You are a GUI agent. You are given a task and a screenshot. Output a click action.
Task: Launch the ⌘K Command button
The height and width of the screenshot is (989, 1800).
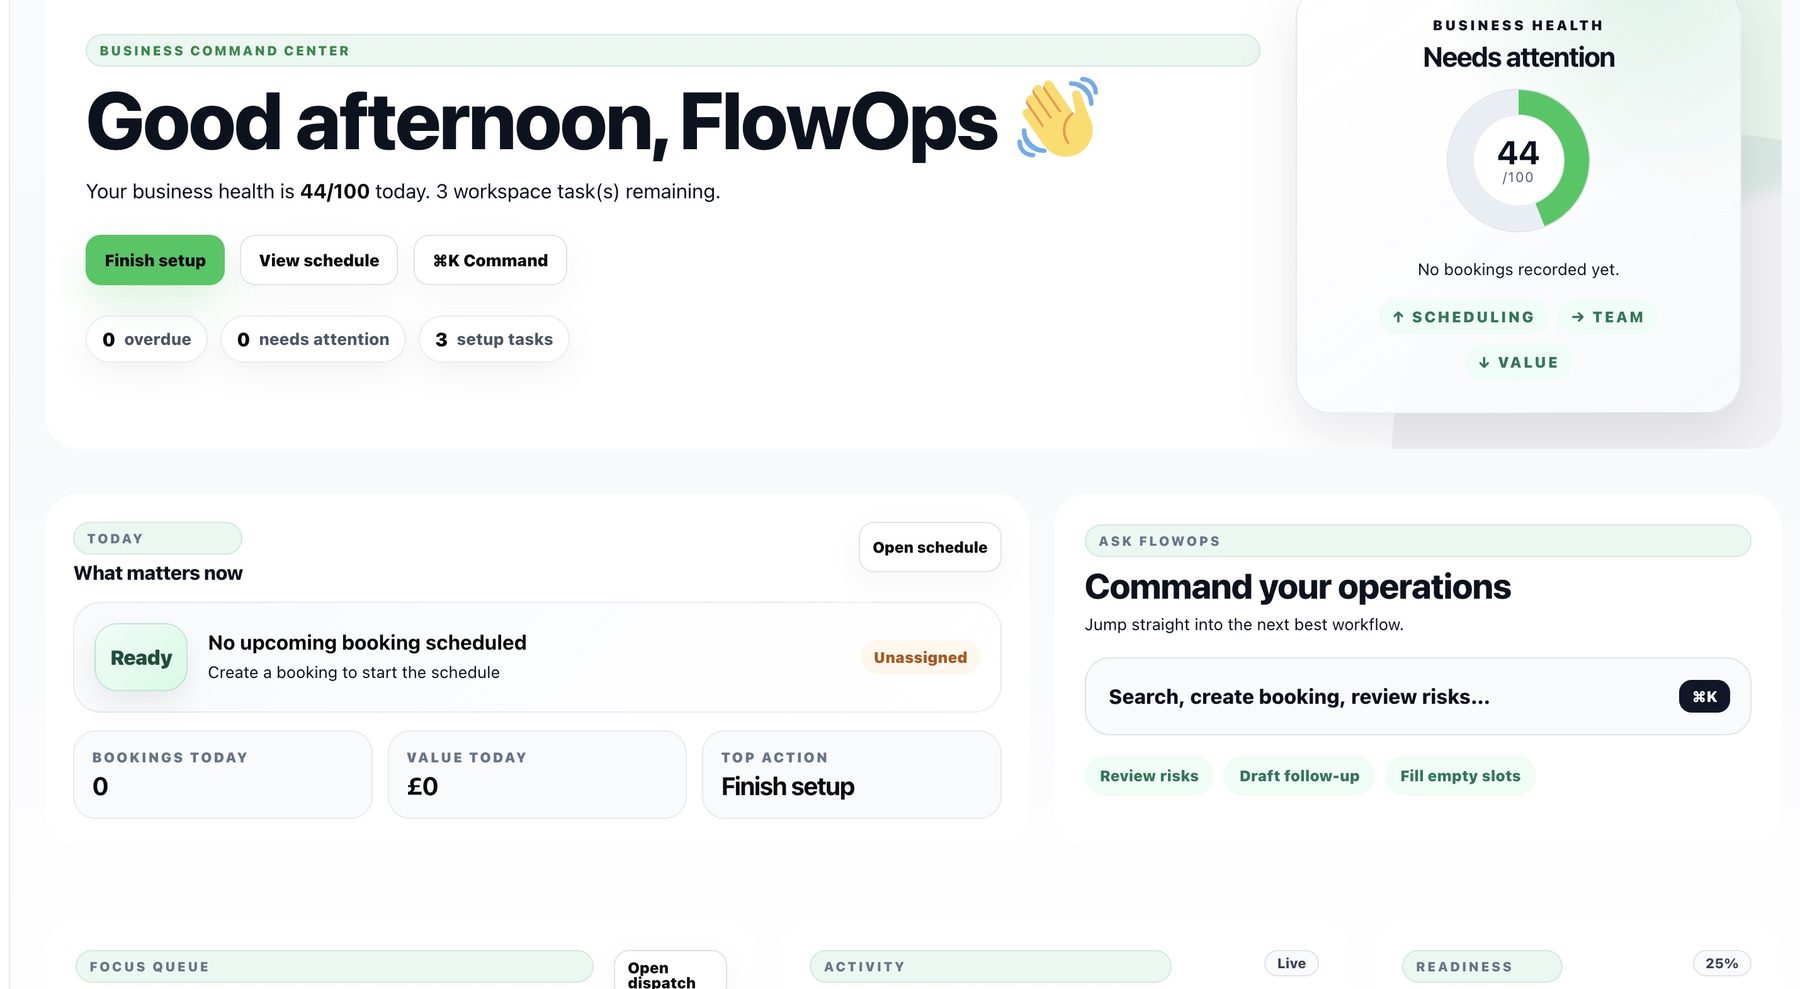[490, 260]
